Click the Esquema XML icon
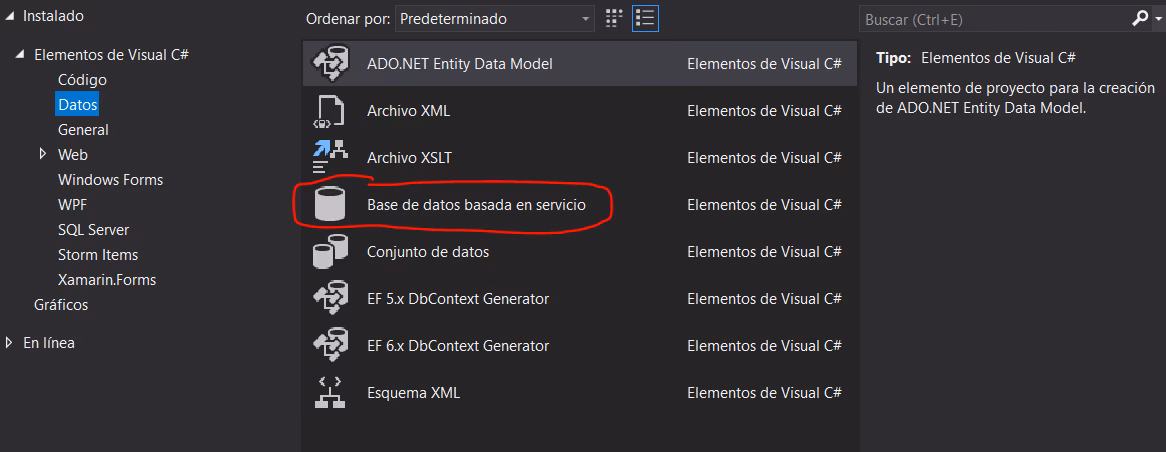The image size is (1166, 452). pyautogui.click(x=329, y=393)
